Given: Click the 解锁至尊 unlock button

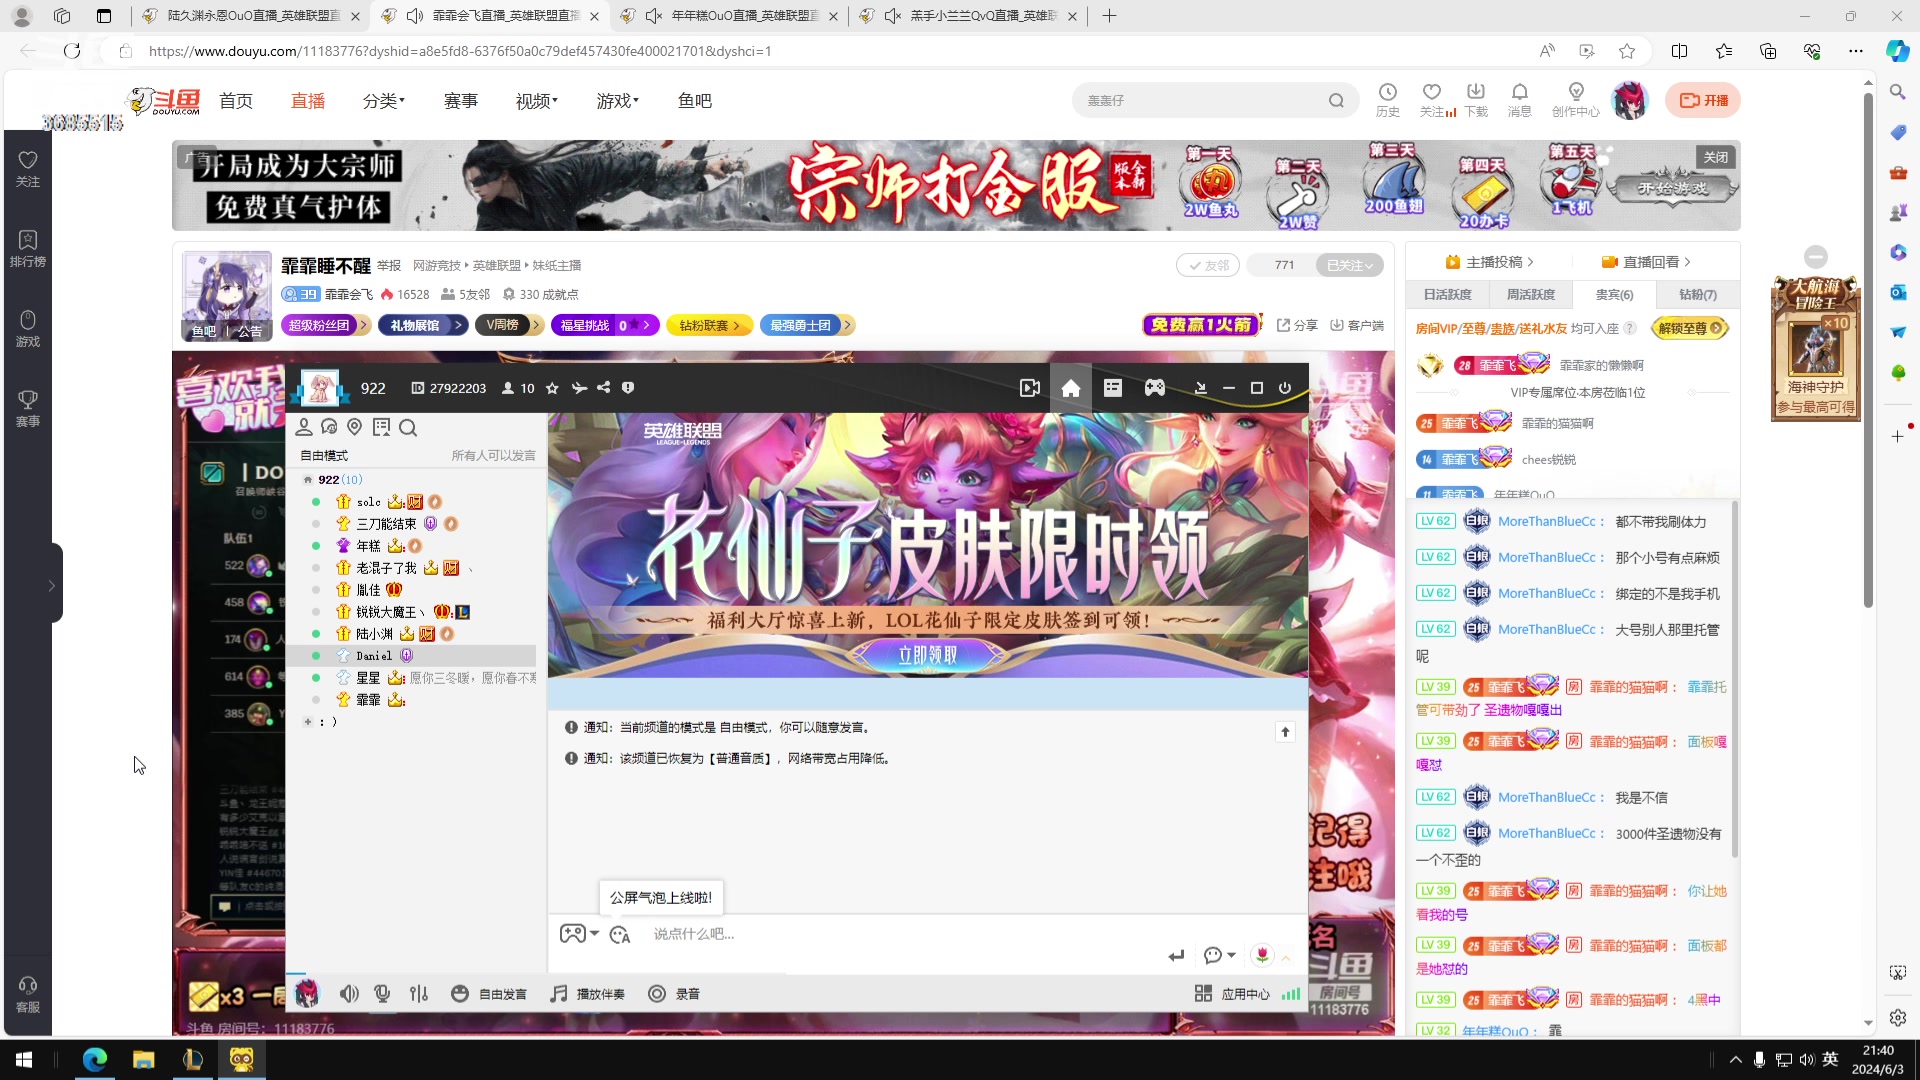Looking at the screenshot, I should coord(1690,328).
